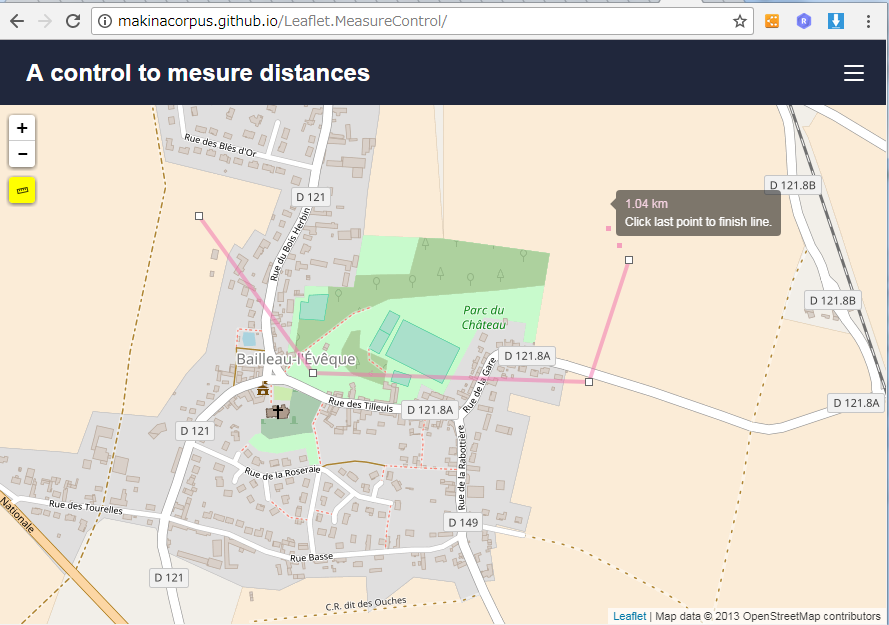889x625 pixels.
Task: Click the page title 'A control to mesure distances'
Action: (x=198, y=73)
